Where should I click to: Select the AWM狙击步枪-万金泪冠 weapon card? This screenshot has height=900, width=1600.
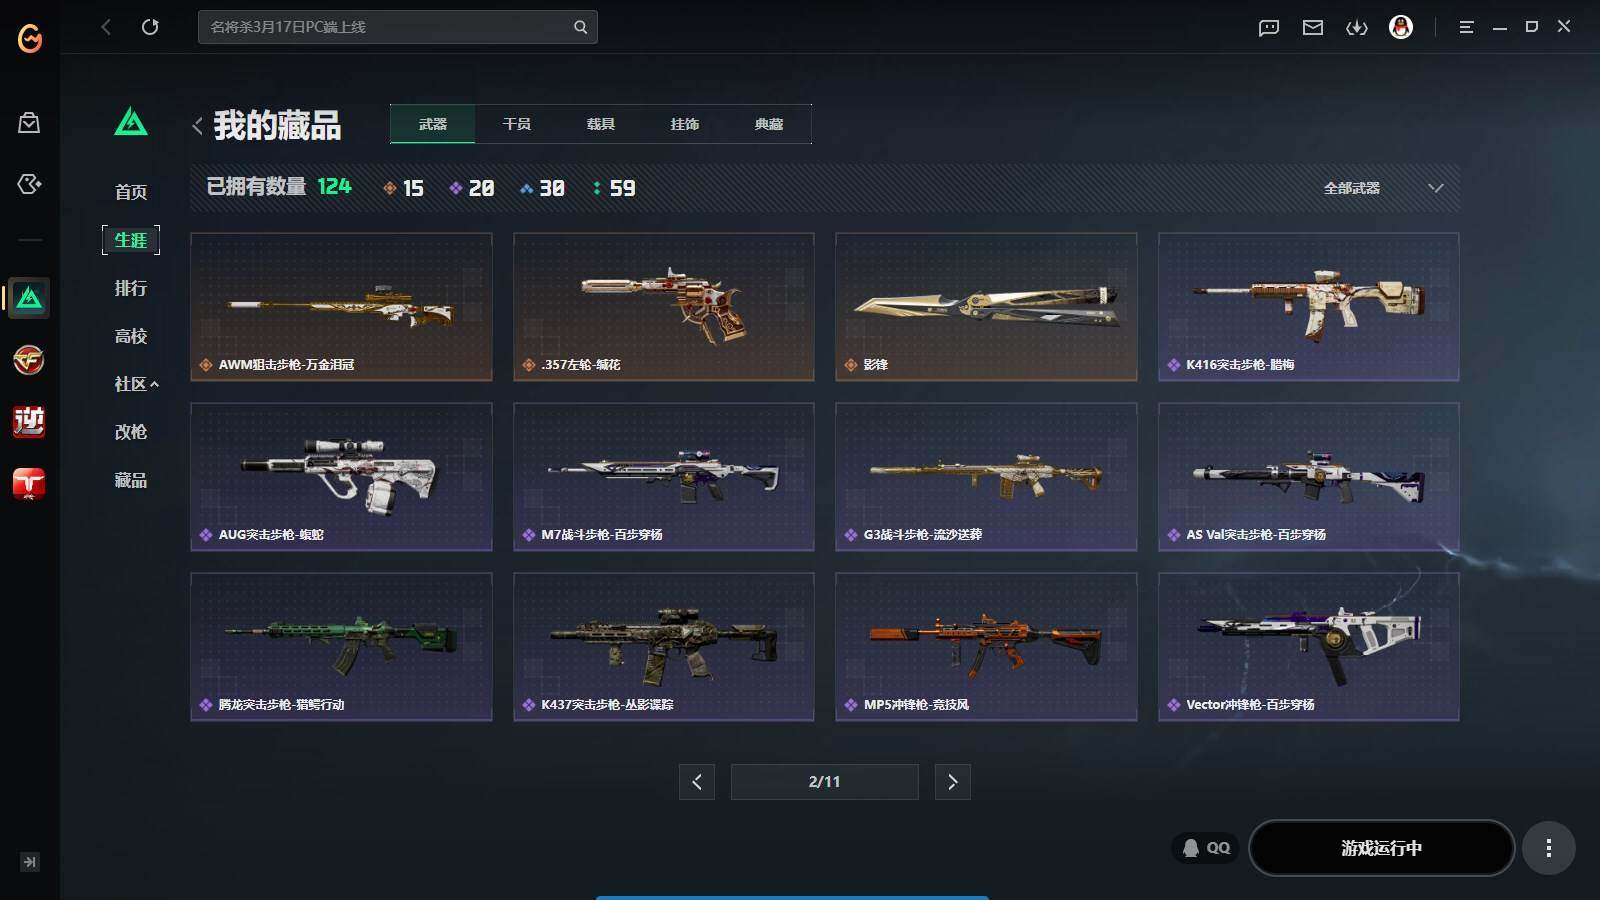(x=341, y=307)
